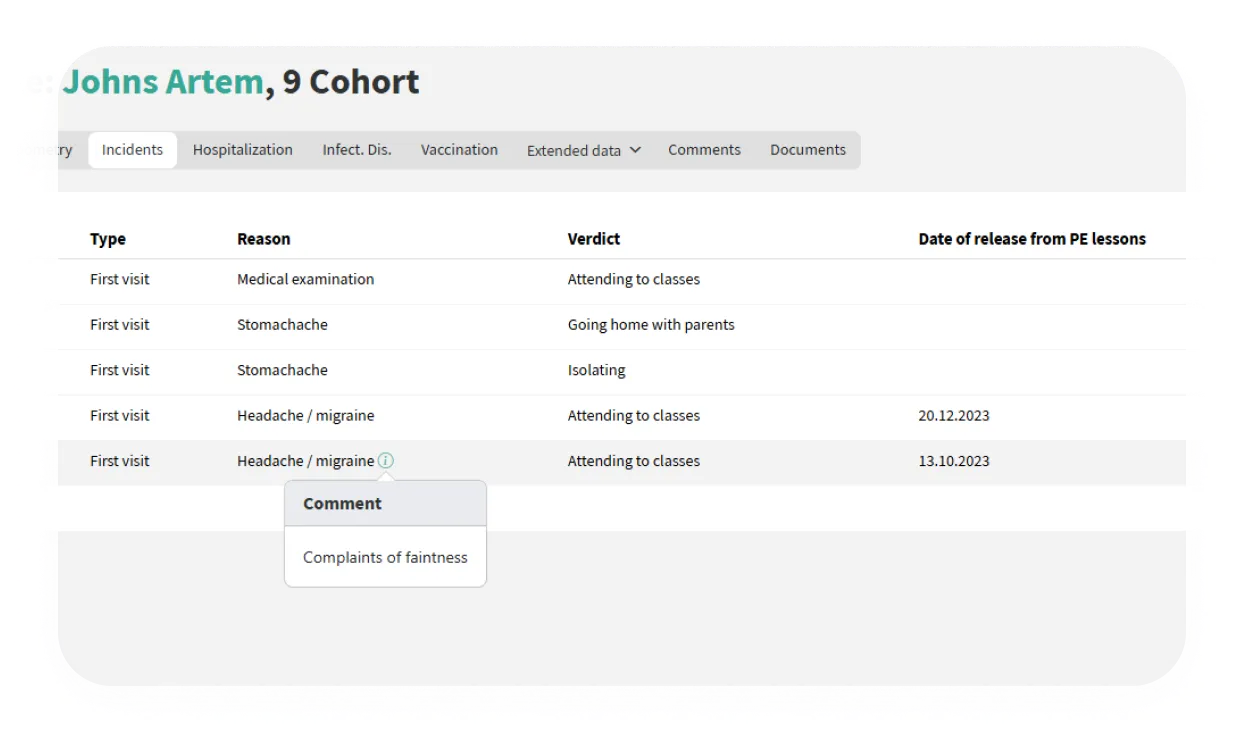Image resolution: width=1242 pixels, height=753 pixels.
Task: Click the 20.12.2023 release date cell
Action: [954, 416]
